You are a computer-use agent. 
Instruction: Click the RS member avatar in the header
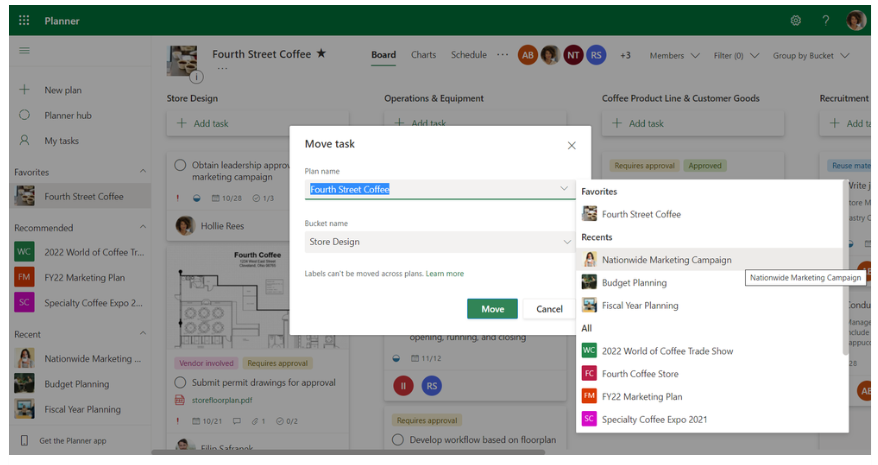point(596,55)
